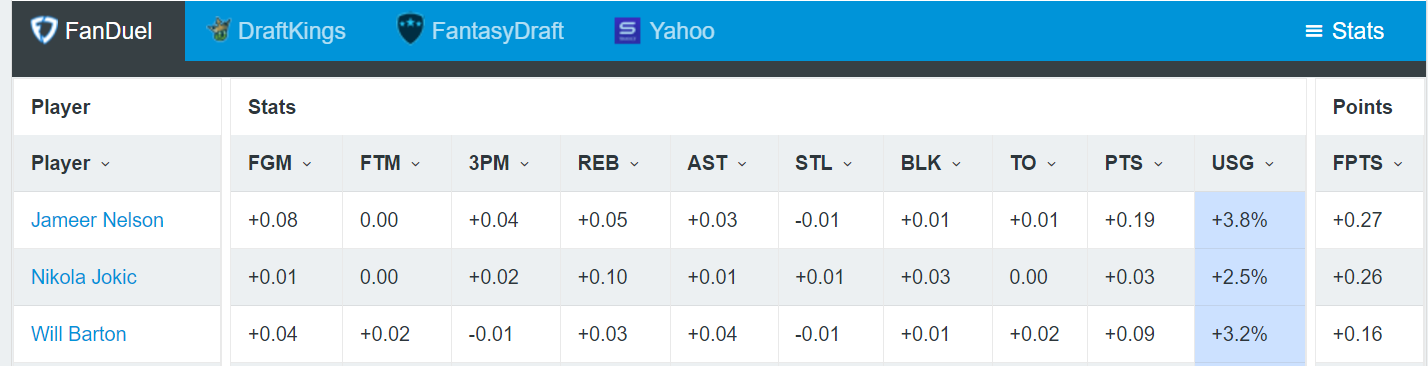Image resolution: width=1428 pixels, height=366 pixels.
Task: Switch to the DraftKings tab
Action: (x=276, y=31)
